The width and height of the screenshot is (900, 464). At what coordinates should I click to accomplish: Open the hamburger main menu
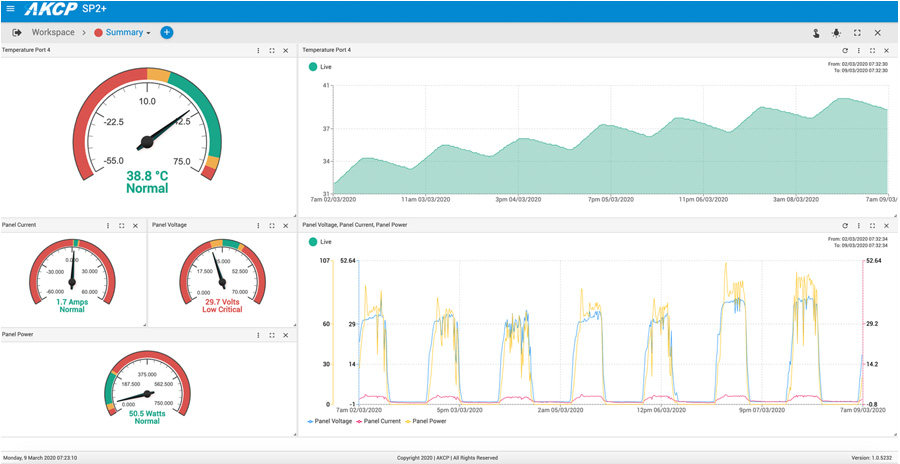[x=11, y=9]
